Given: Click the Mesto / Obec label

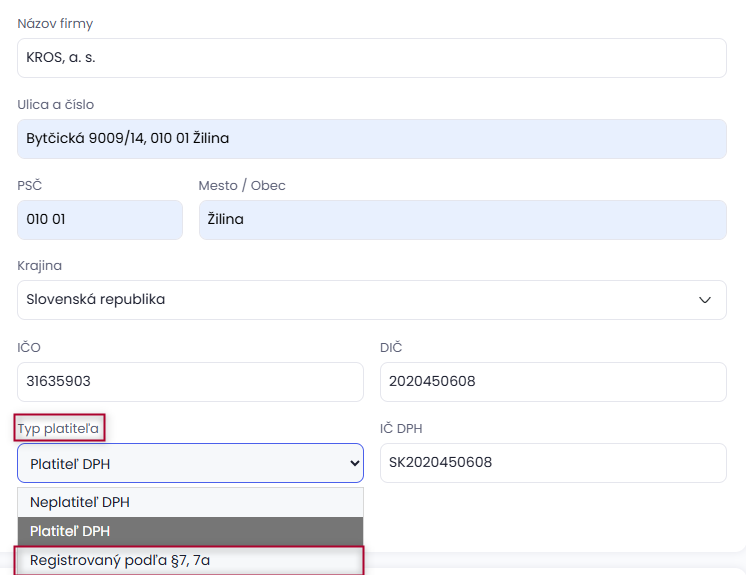Looking at the screenshot, I should pos(242,185).
